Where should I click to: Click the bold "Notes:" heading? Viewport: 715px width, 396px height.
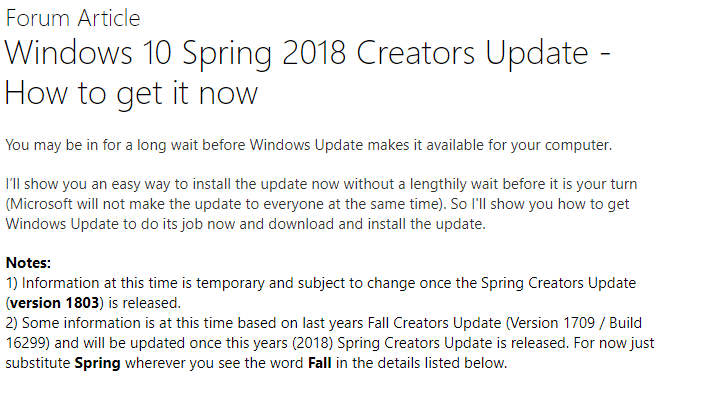tap(28, 263)
